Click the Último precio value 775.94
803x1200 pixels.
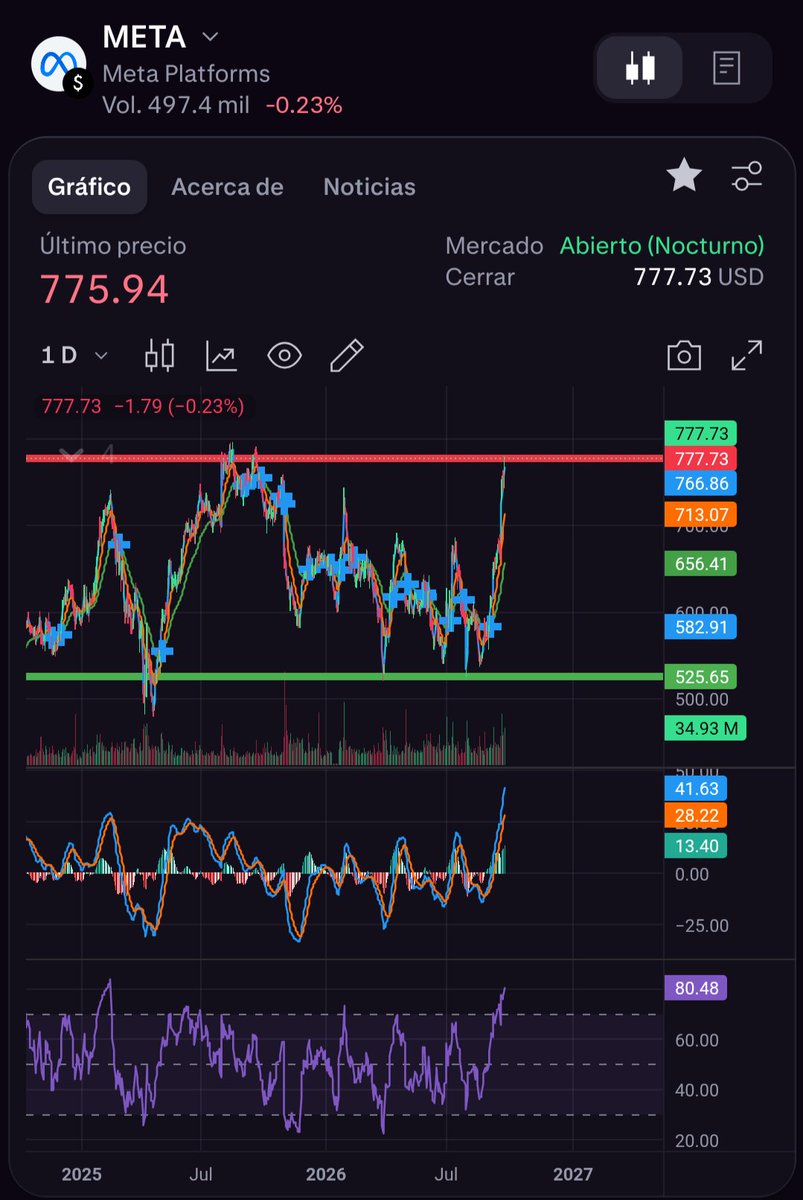click(104, 290)
